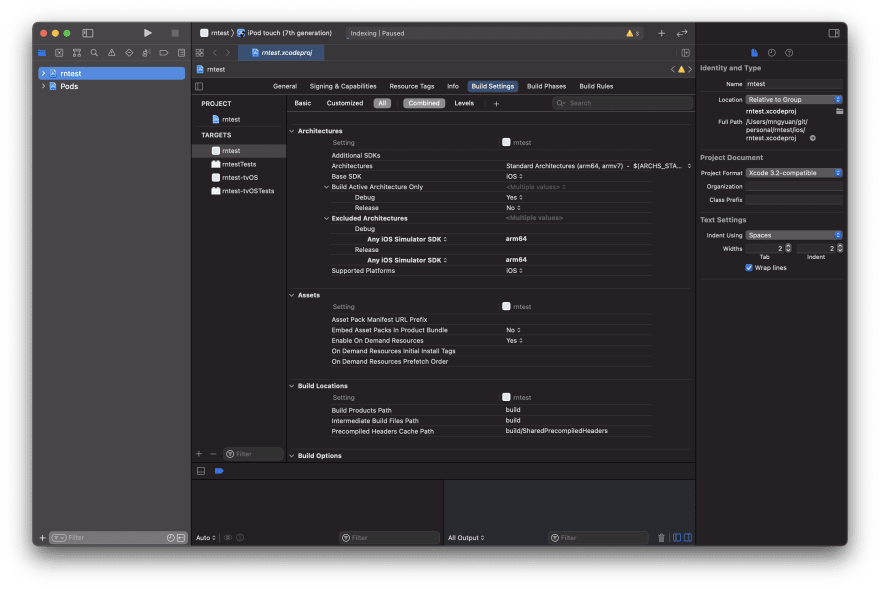
Task: Open the Indent Using dropdown
Action: tap(793, 235)
